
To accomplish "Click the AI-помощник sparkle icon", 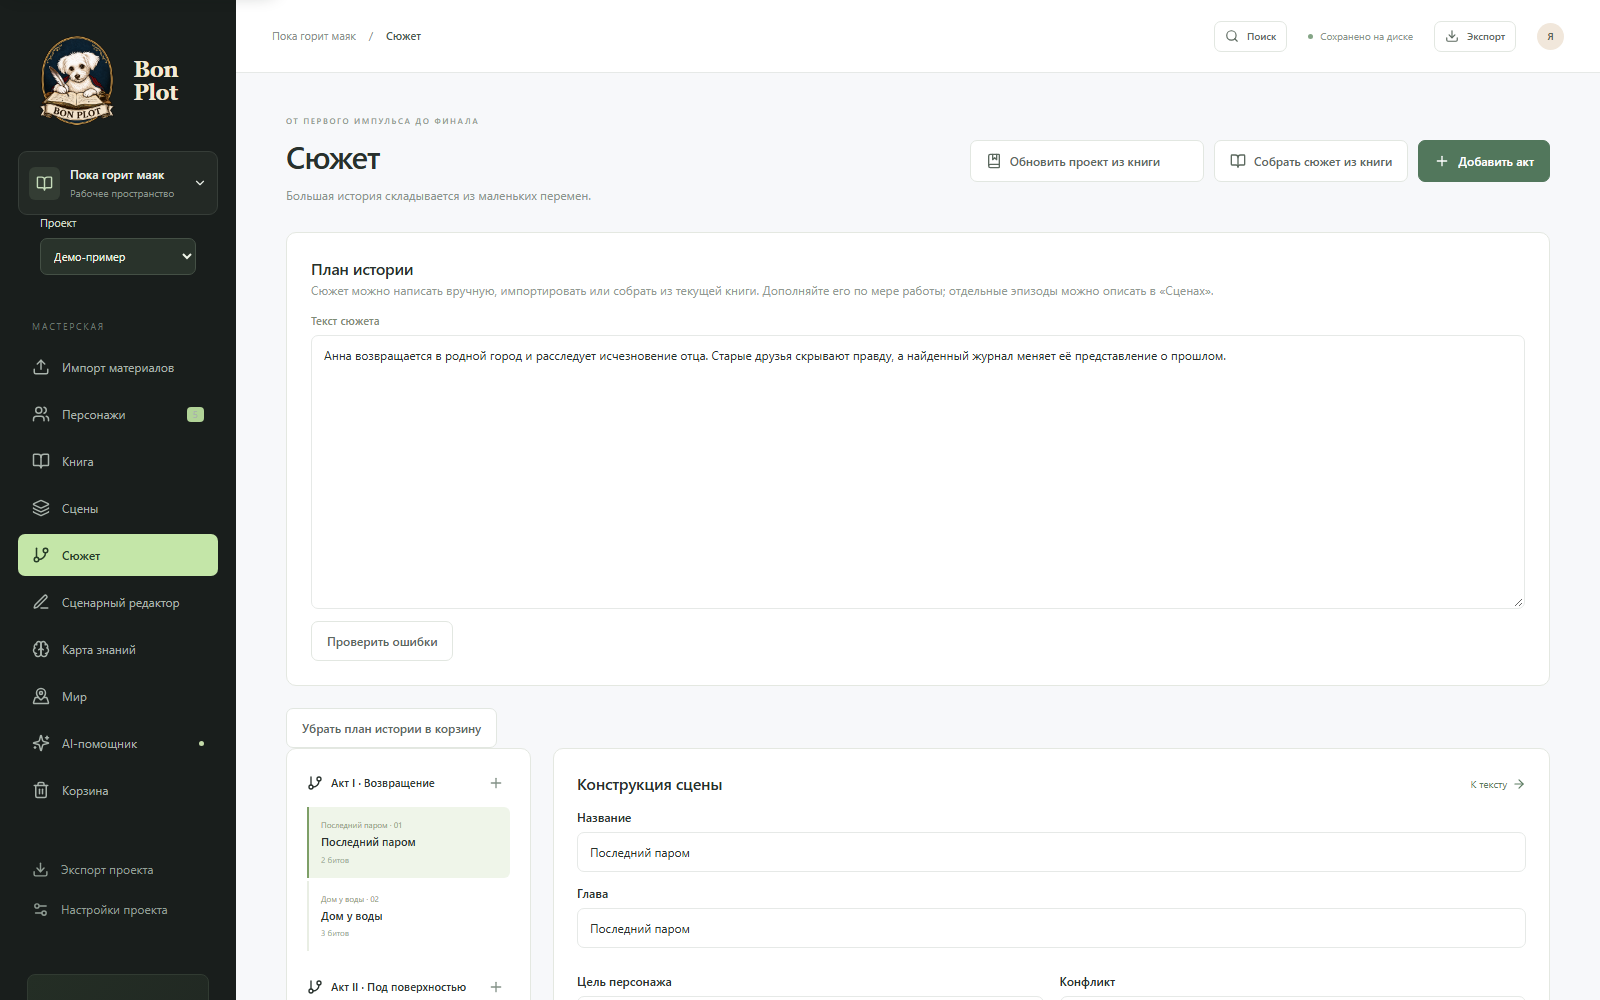I will tap(41, 743).
